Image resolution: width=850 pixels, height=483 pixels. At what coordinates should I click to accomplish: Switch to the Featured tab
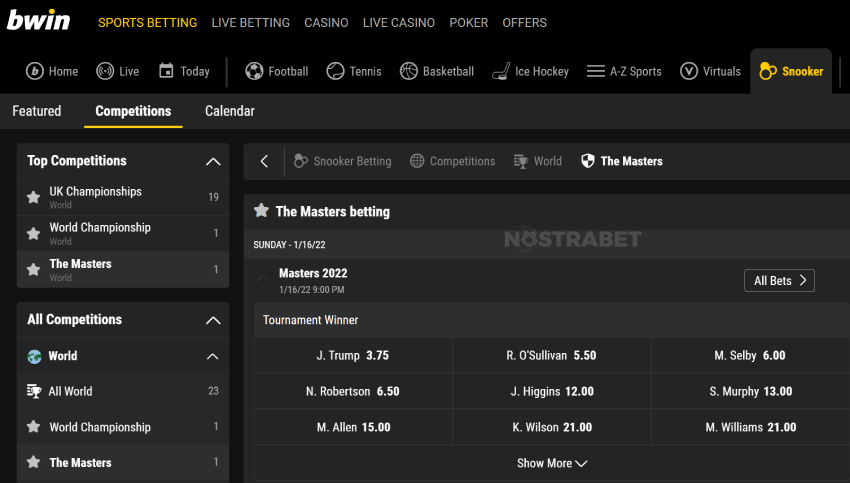(x=37, y=111)
